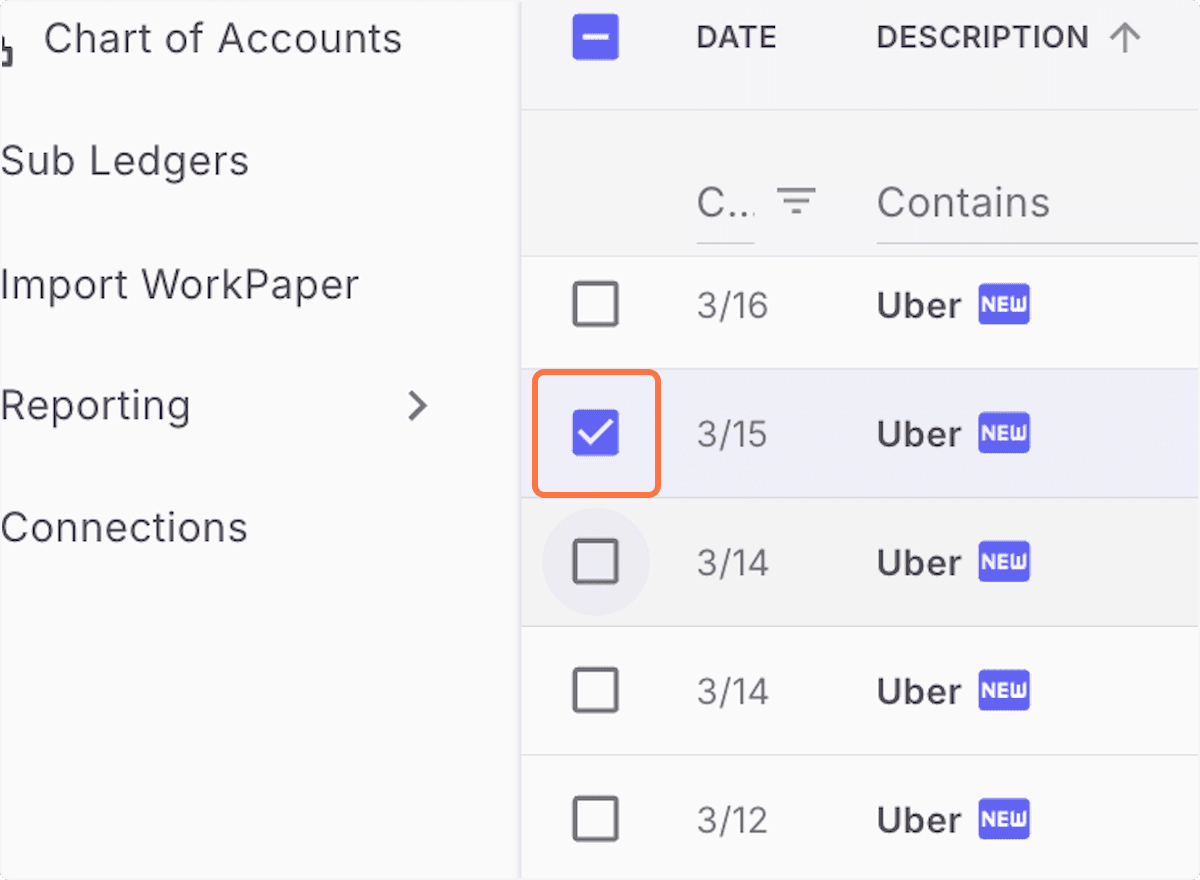Click the Contains filter input field

[963, 202]
